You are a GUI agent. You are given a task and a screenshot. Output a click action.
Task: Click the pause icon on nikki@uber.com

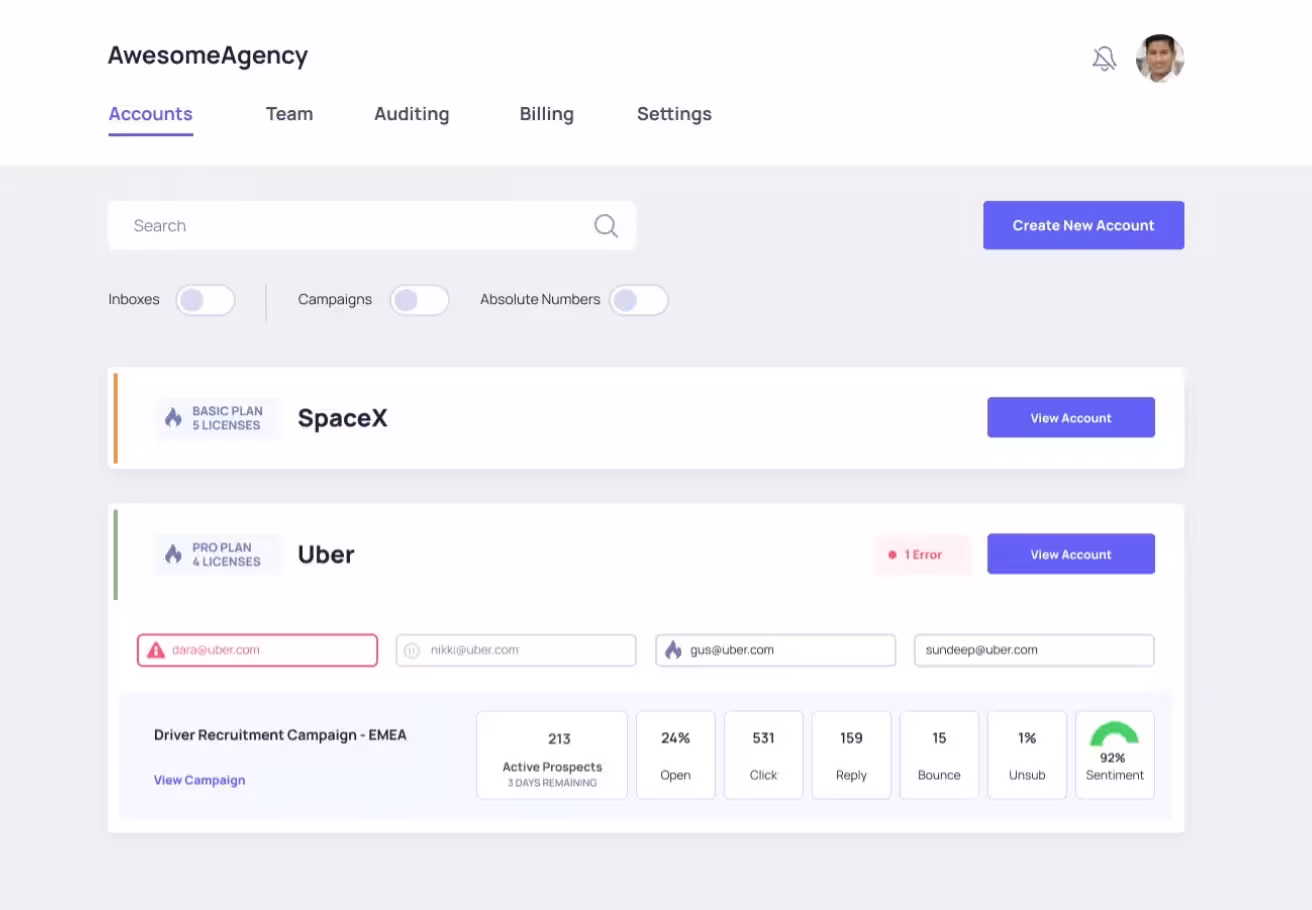coord(411,650)
